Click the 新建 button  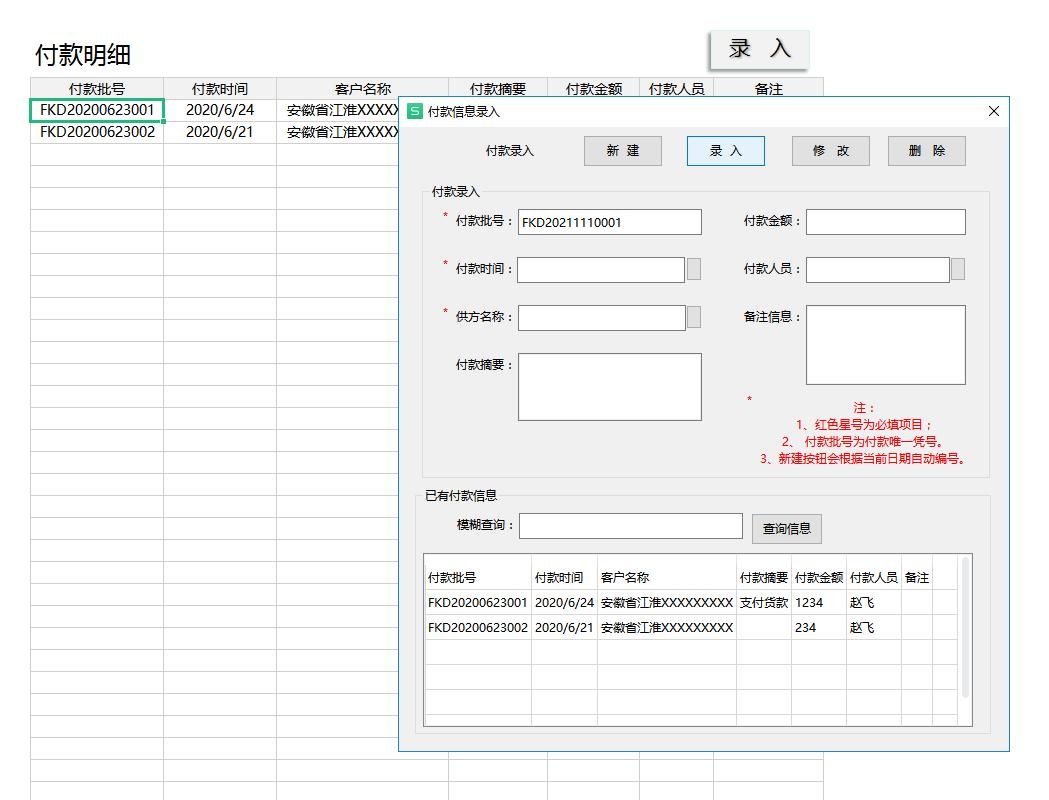coord(622,151)
